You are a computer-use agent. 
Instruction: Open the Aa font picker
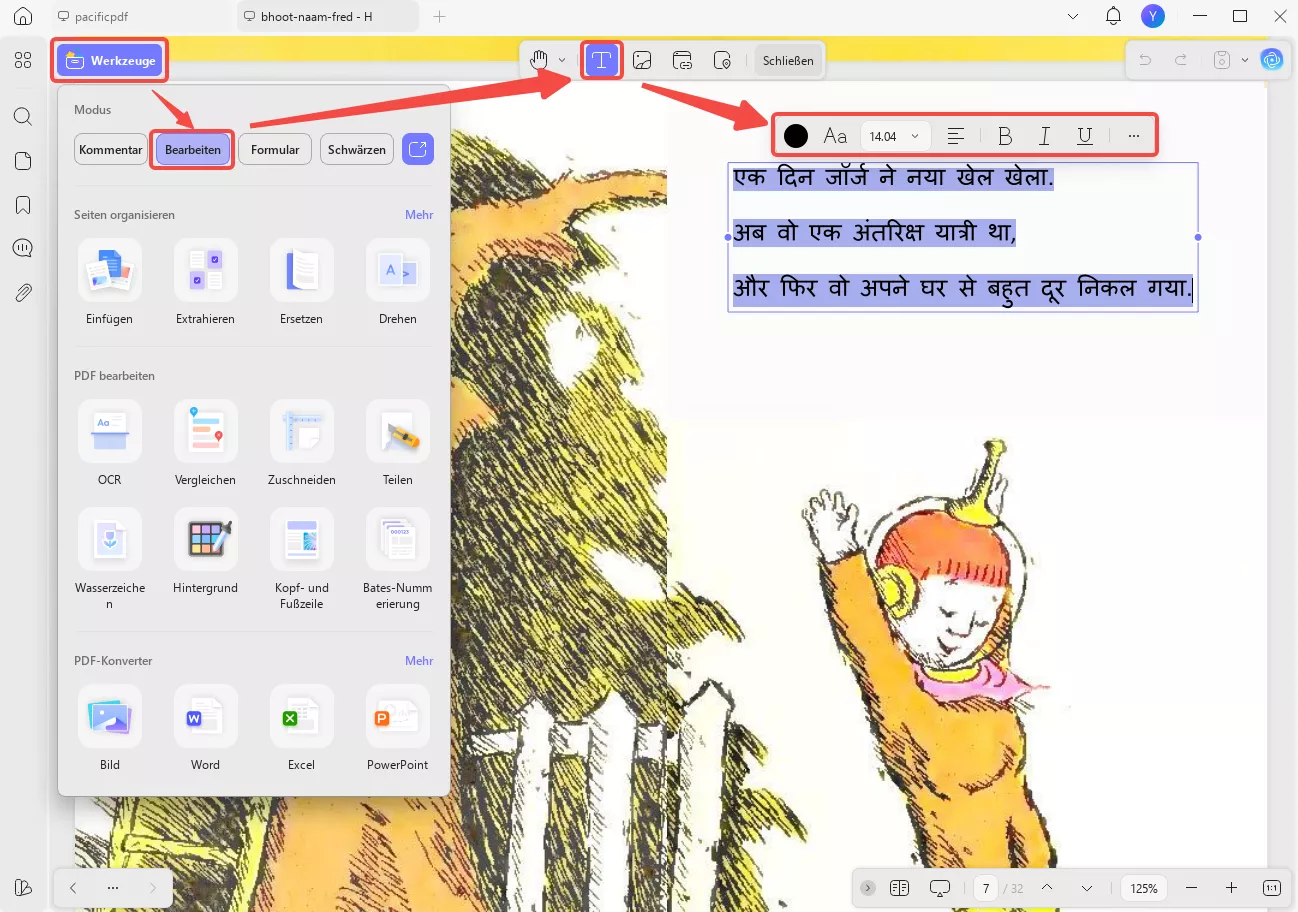(x=835, y=136)
